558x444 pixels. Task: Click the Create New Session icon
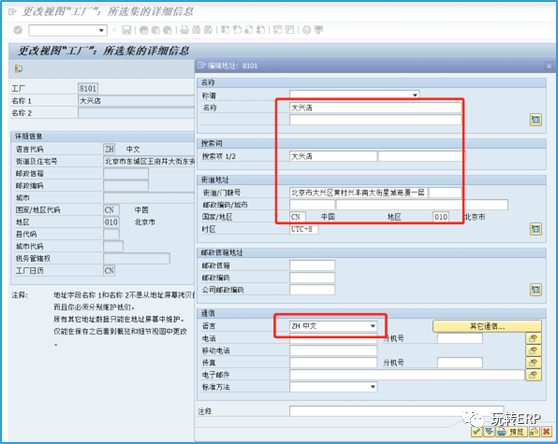point(278,30)
